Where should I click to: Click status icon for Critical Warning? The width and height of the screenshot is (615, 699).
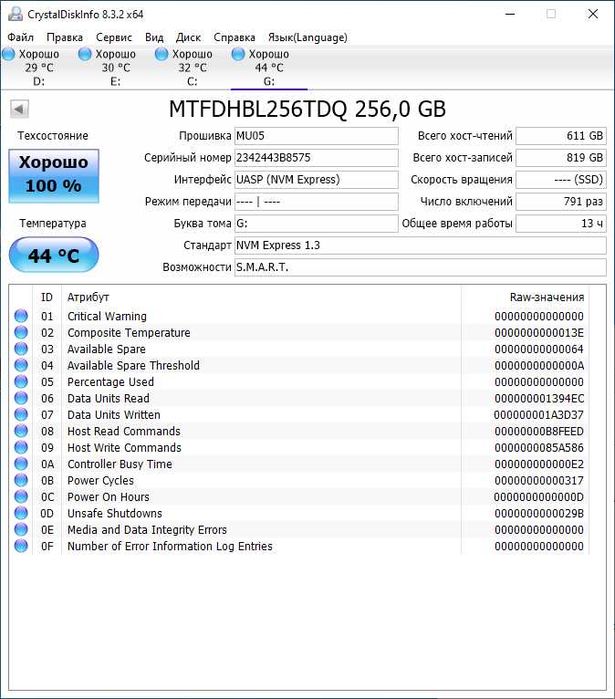coord(21,316)
